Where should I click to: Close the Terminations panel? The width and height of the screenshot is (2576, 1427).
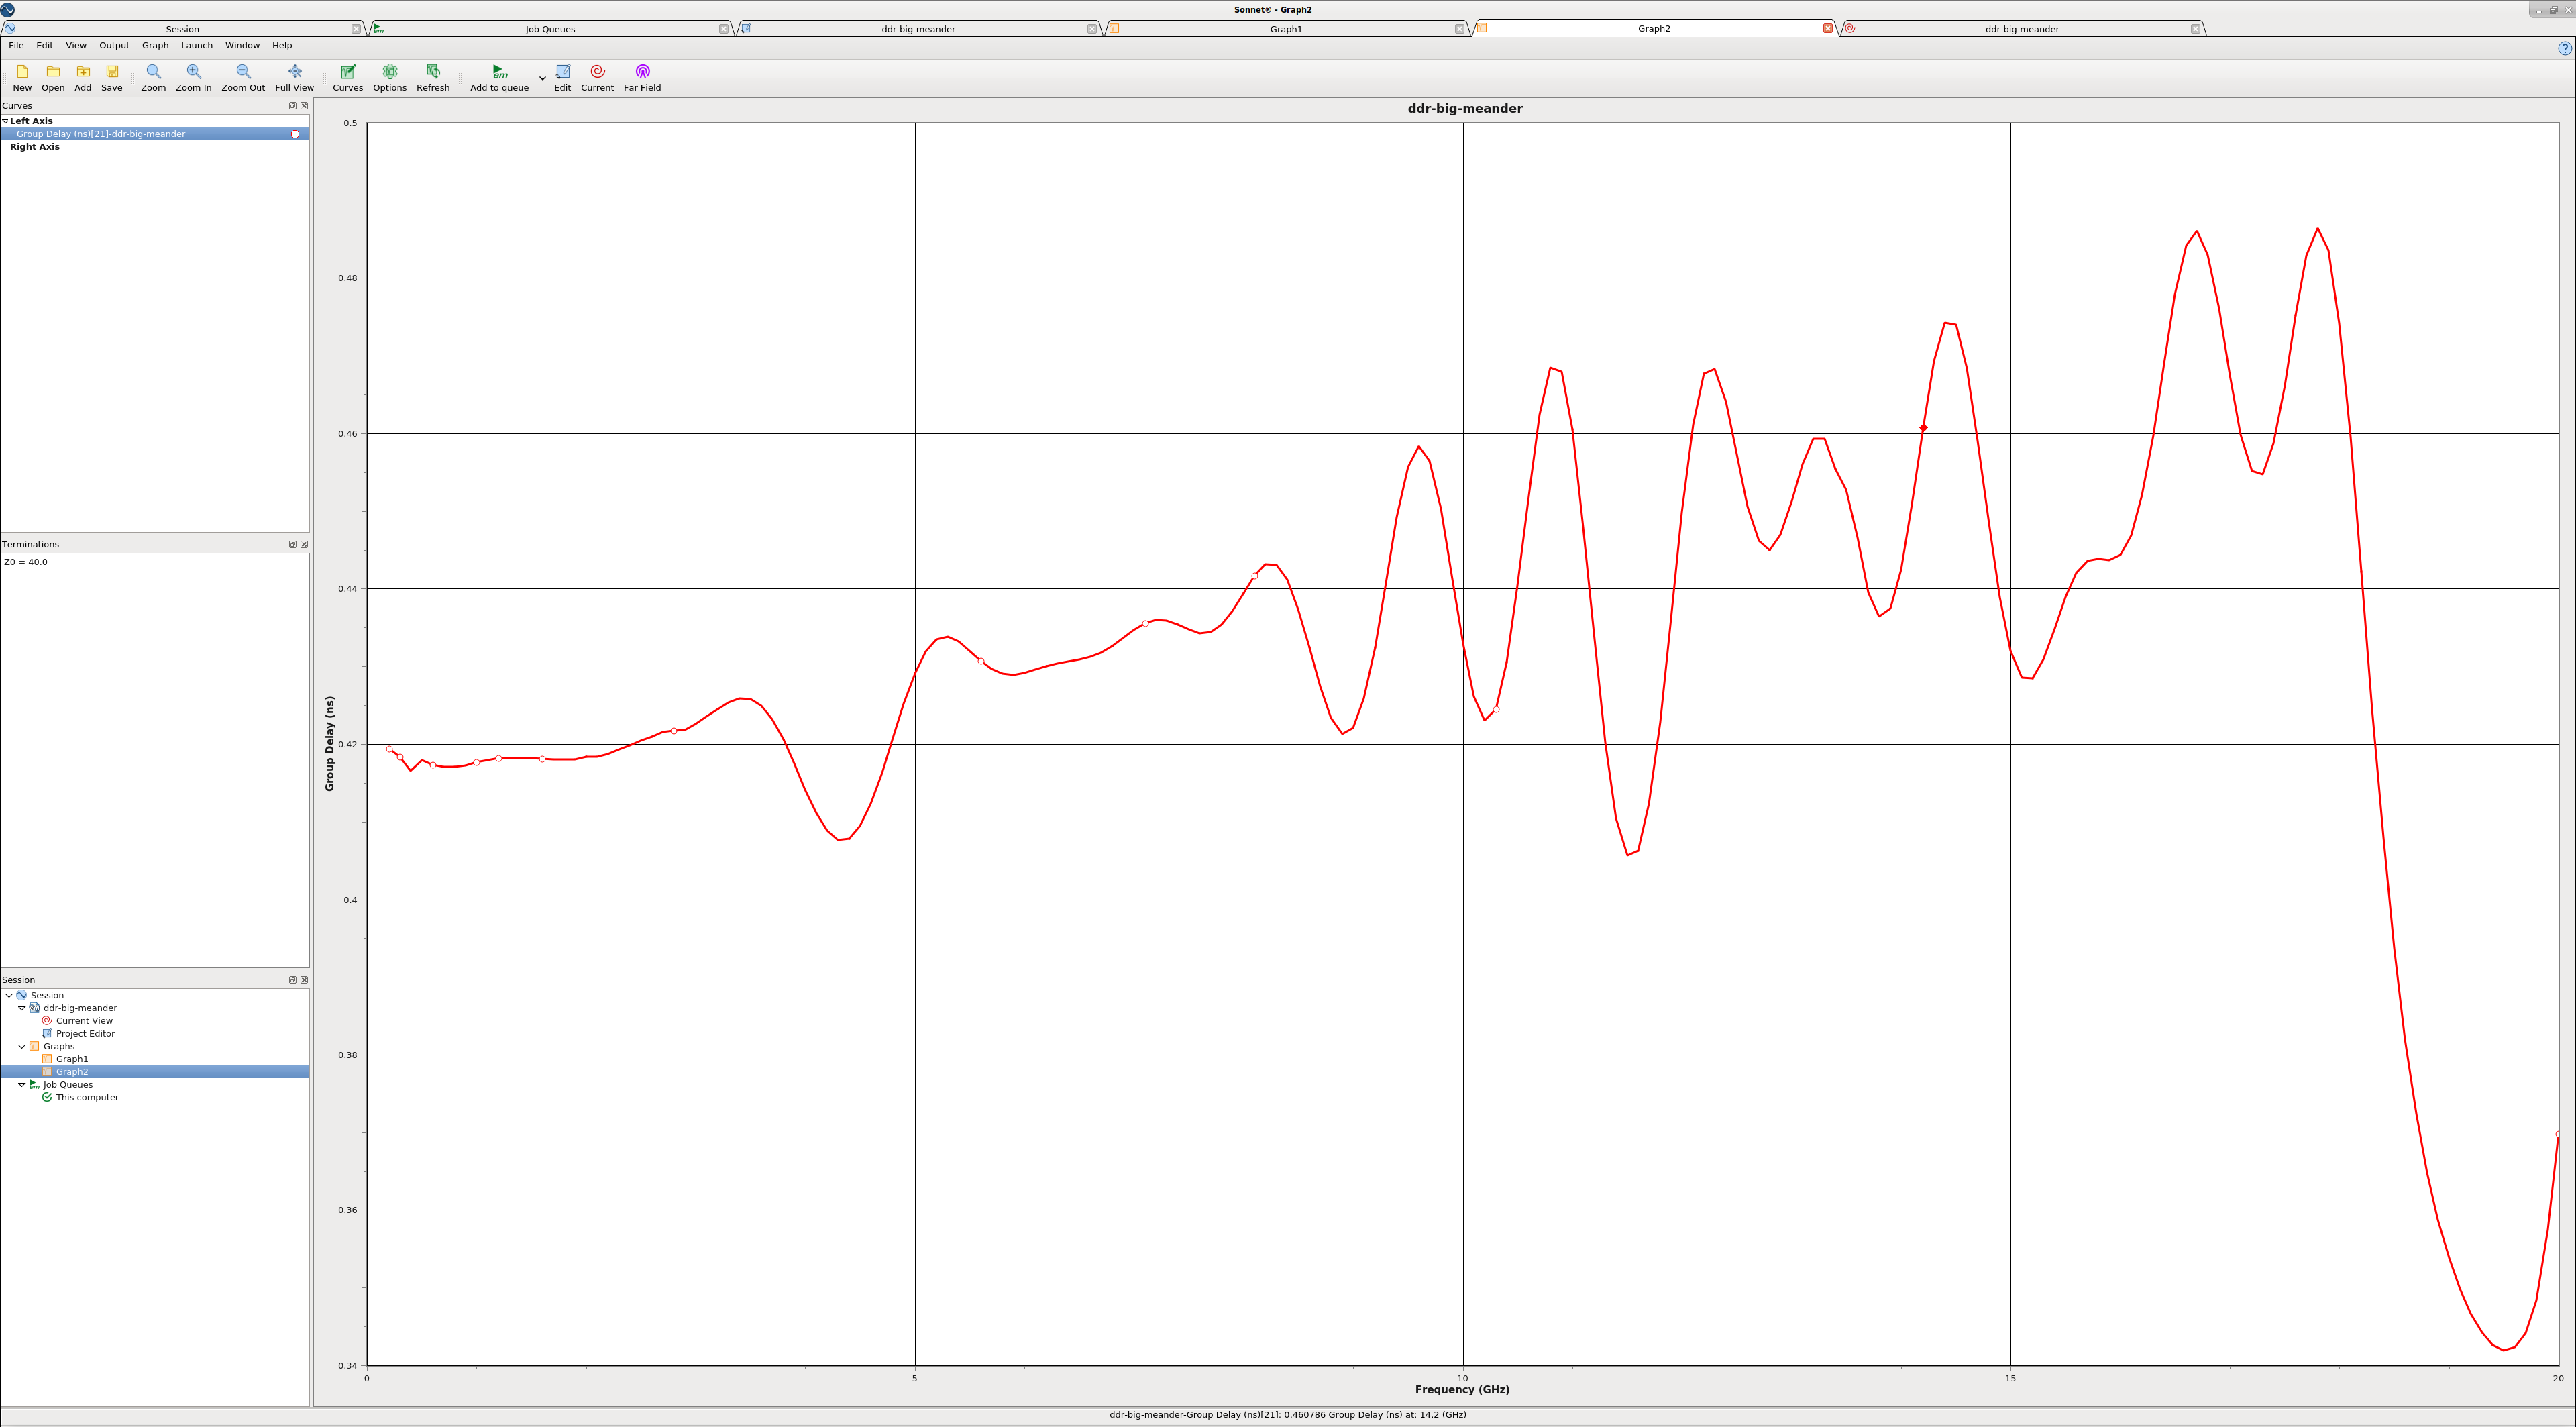click(x=304, y=545)
